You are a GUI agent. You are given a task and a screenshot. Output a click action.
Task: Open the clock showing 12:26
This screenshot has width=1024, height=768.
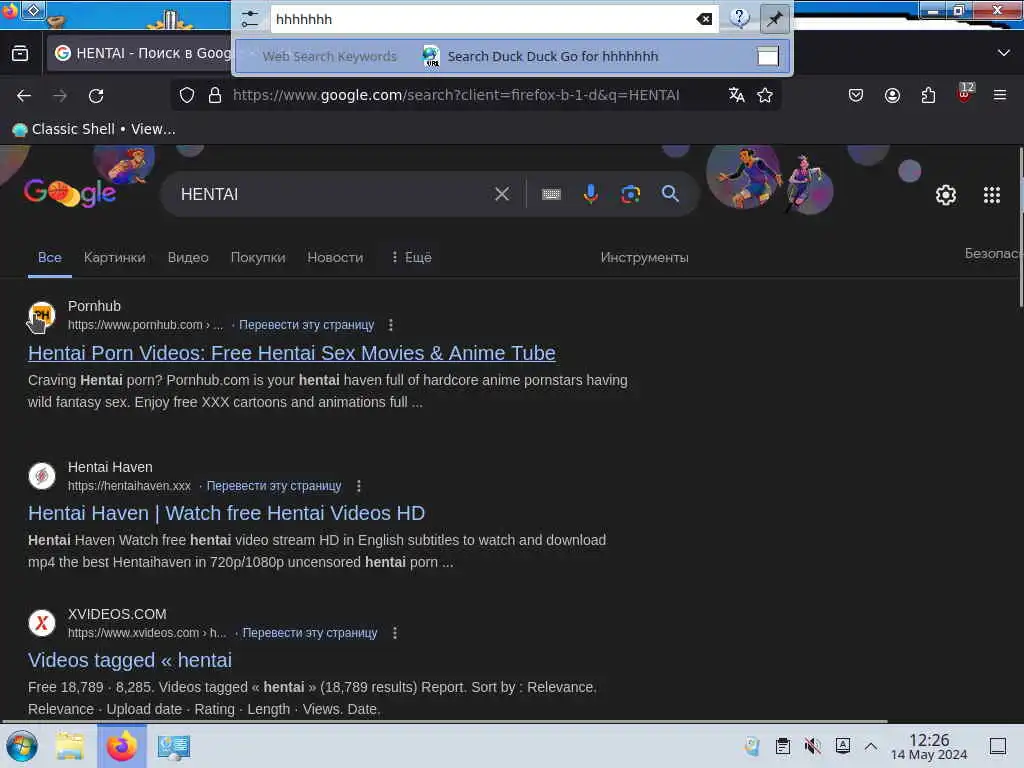click(929, 746)
